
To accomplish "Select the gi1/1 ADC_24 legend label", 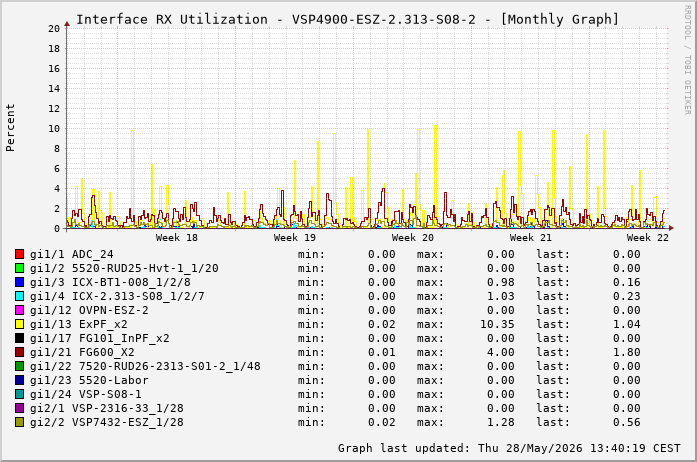I will pyautogui.click(x=72, y=254).
